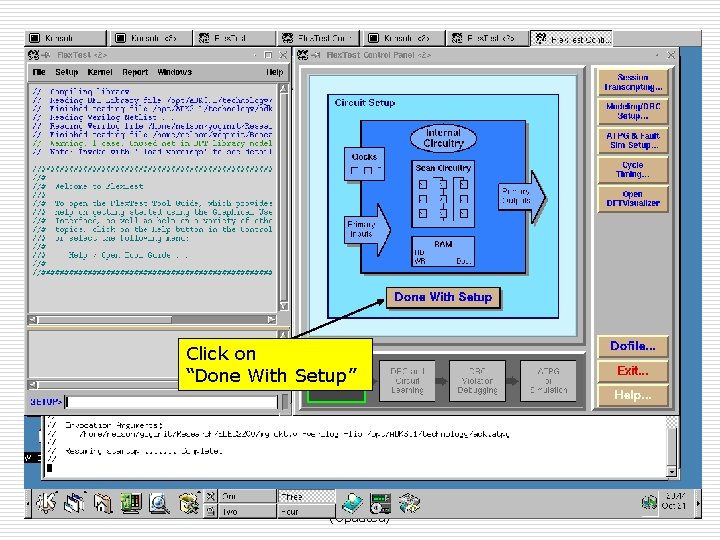
Task: Open ATPG & Fault Sim Setup
Action: 633,140
